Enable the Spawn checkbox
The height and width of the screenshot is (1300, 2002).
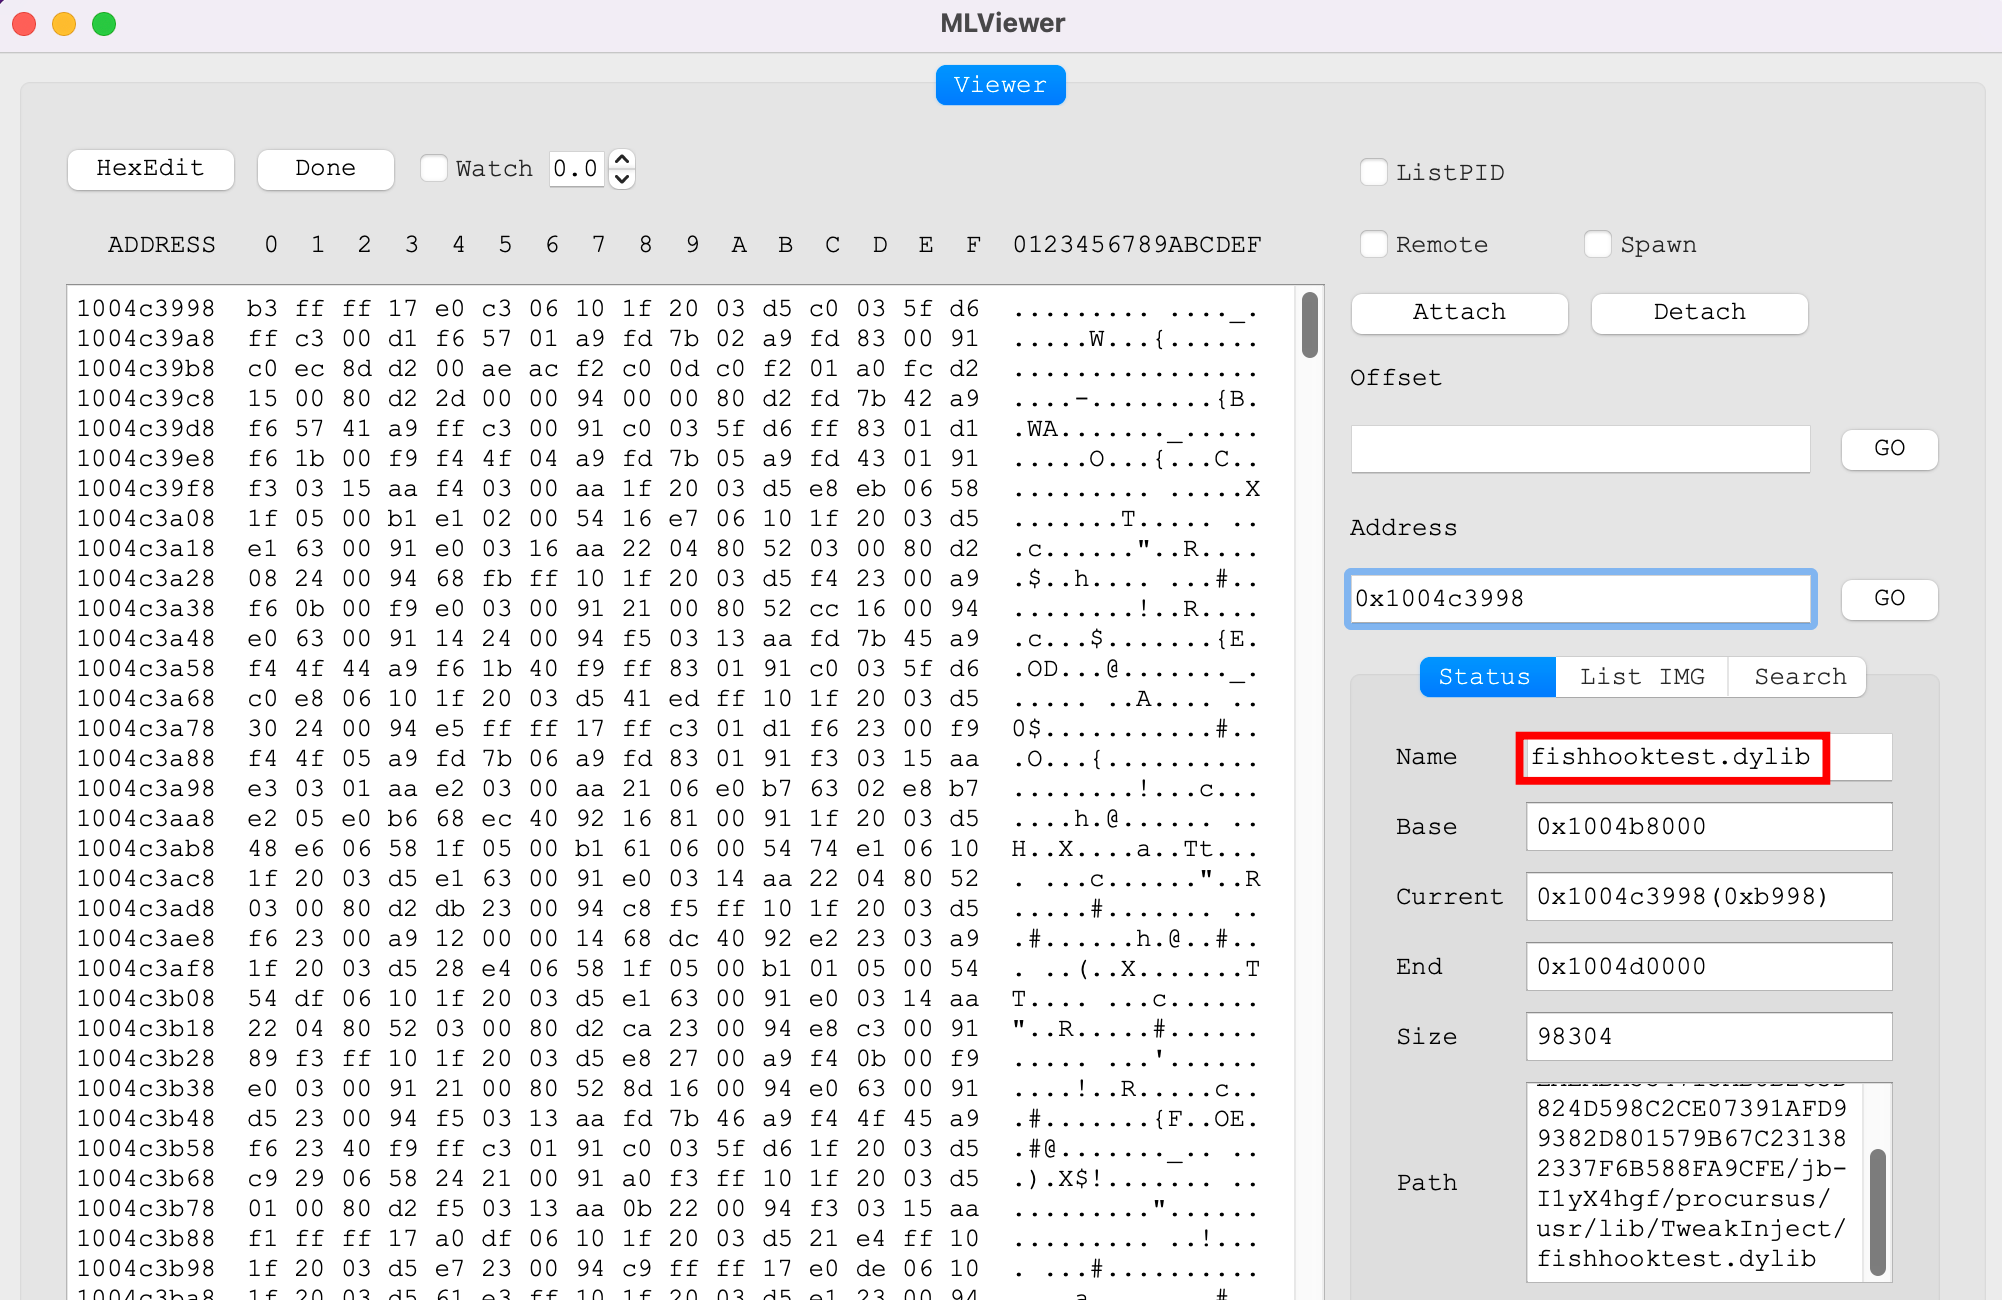(x=1598, y=244)
